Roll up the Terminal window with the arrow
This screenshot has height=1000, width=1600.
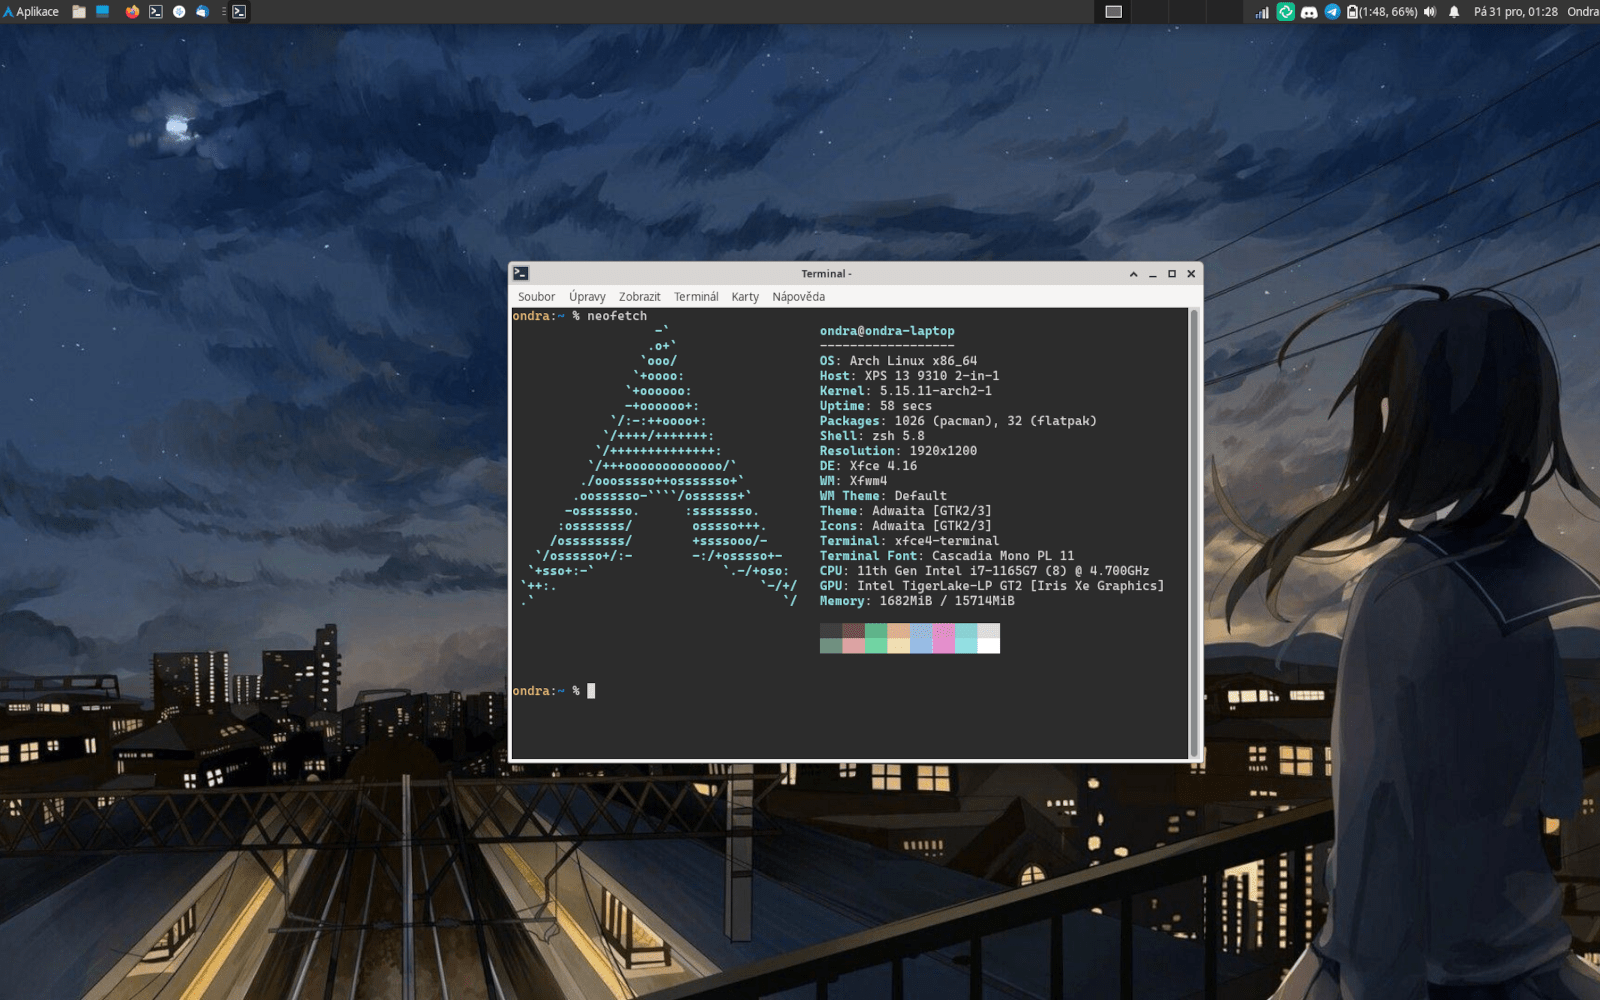(x=1133, y=274)
